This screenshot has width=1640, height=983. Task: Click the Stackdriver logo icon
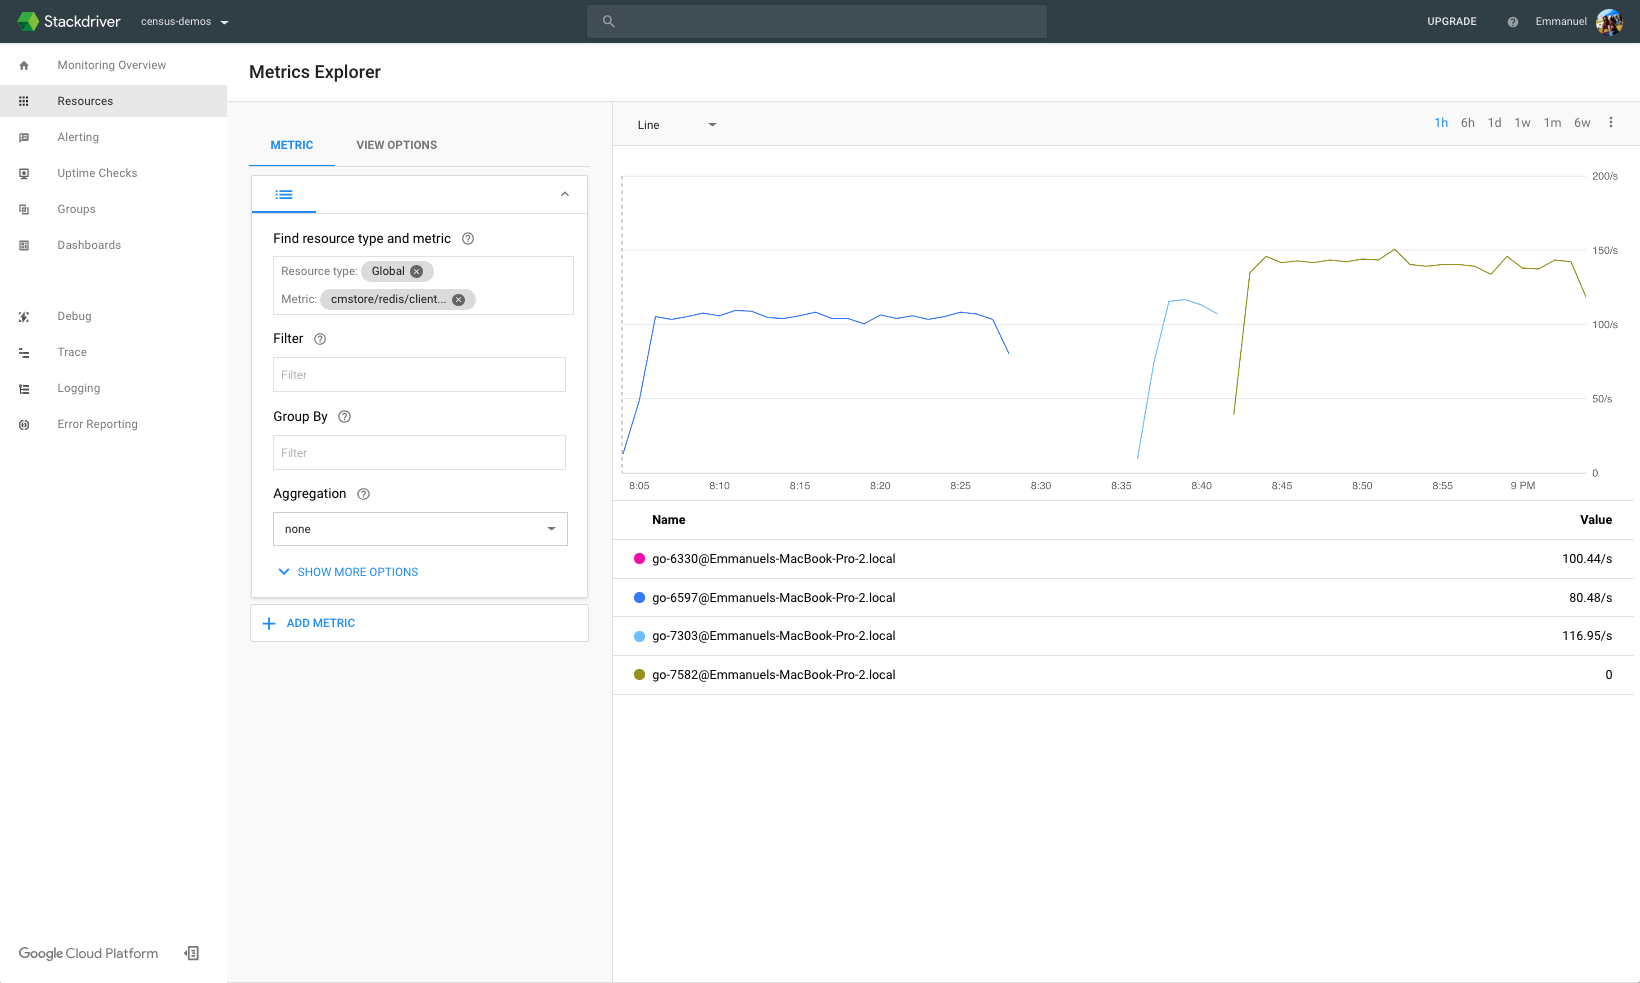28,21
